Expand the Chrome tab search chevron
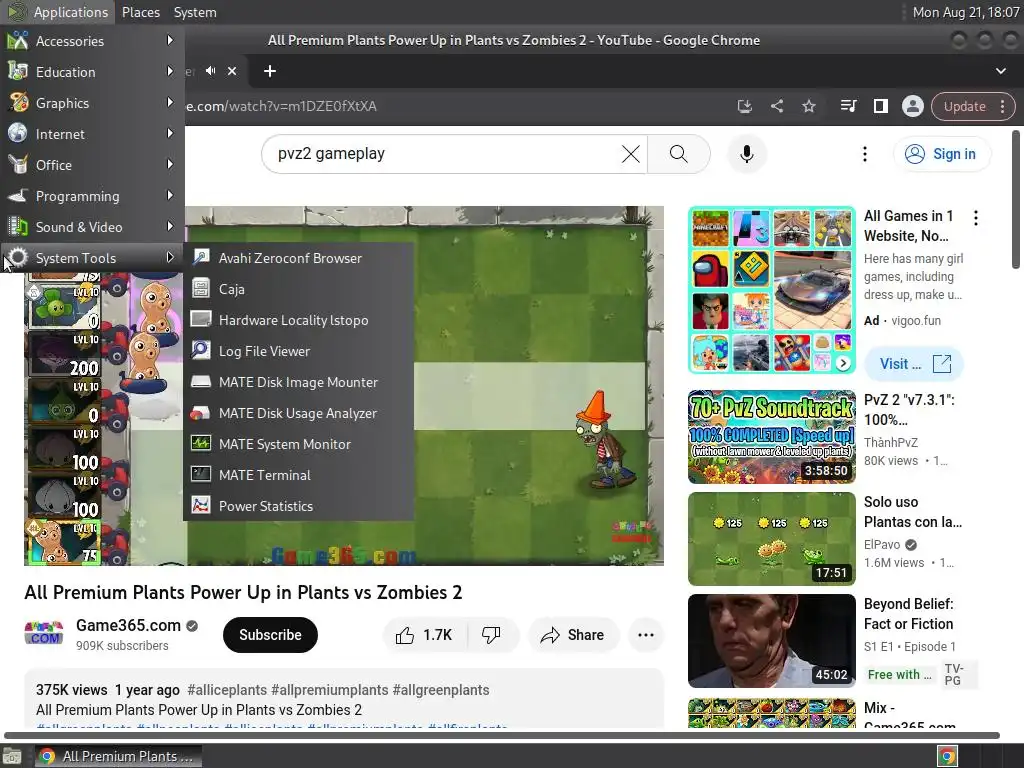The height and width of the screenshot is (768, 1024). 1000,71
